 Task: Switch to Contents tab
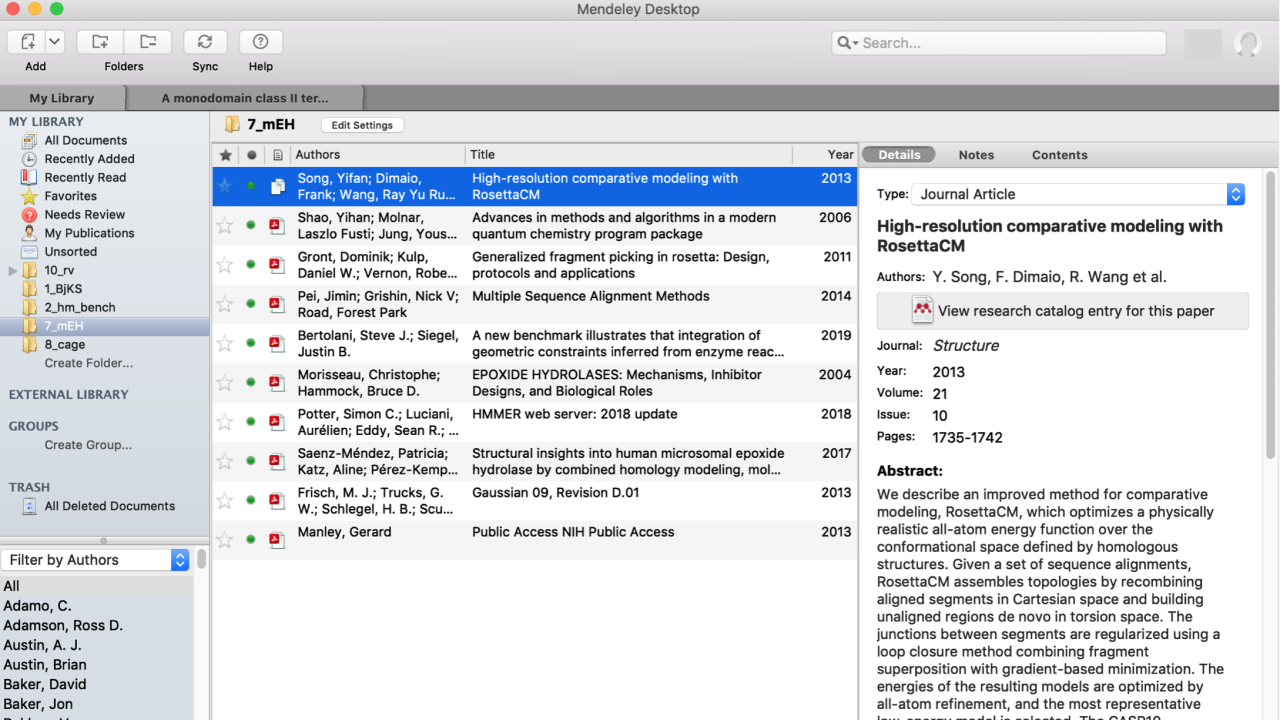1059,155
